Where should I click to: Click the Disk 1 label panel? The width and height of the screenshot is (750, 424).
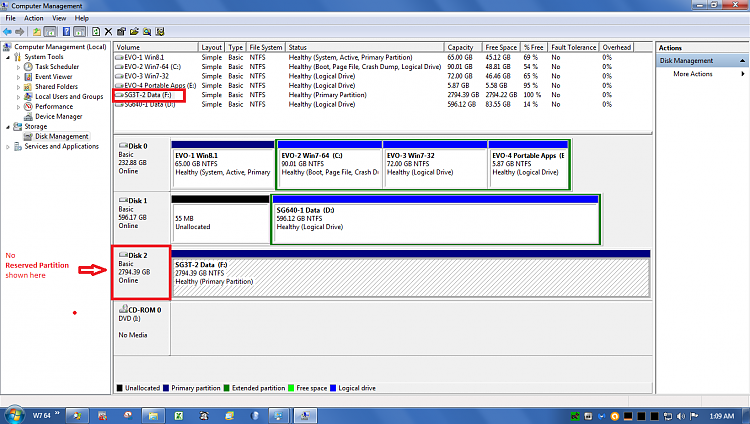point(142,219)
